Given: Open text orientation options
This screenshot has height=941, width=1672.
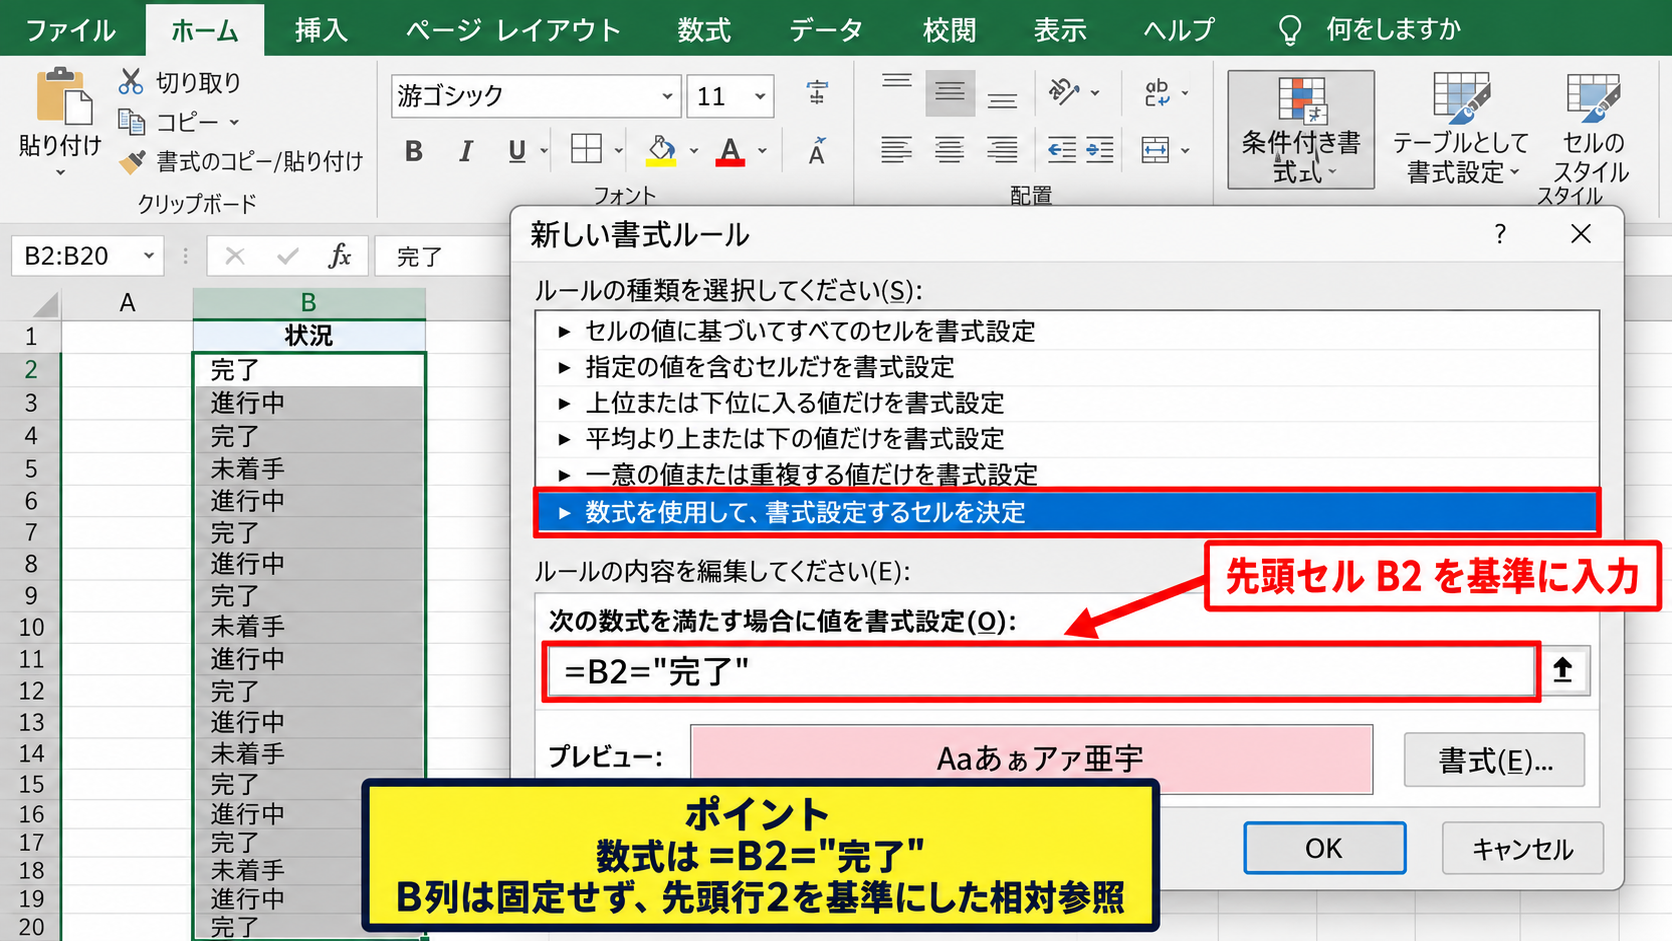Looking at the screenshot, I should pyautogui.click(x=1064, y=92).
